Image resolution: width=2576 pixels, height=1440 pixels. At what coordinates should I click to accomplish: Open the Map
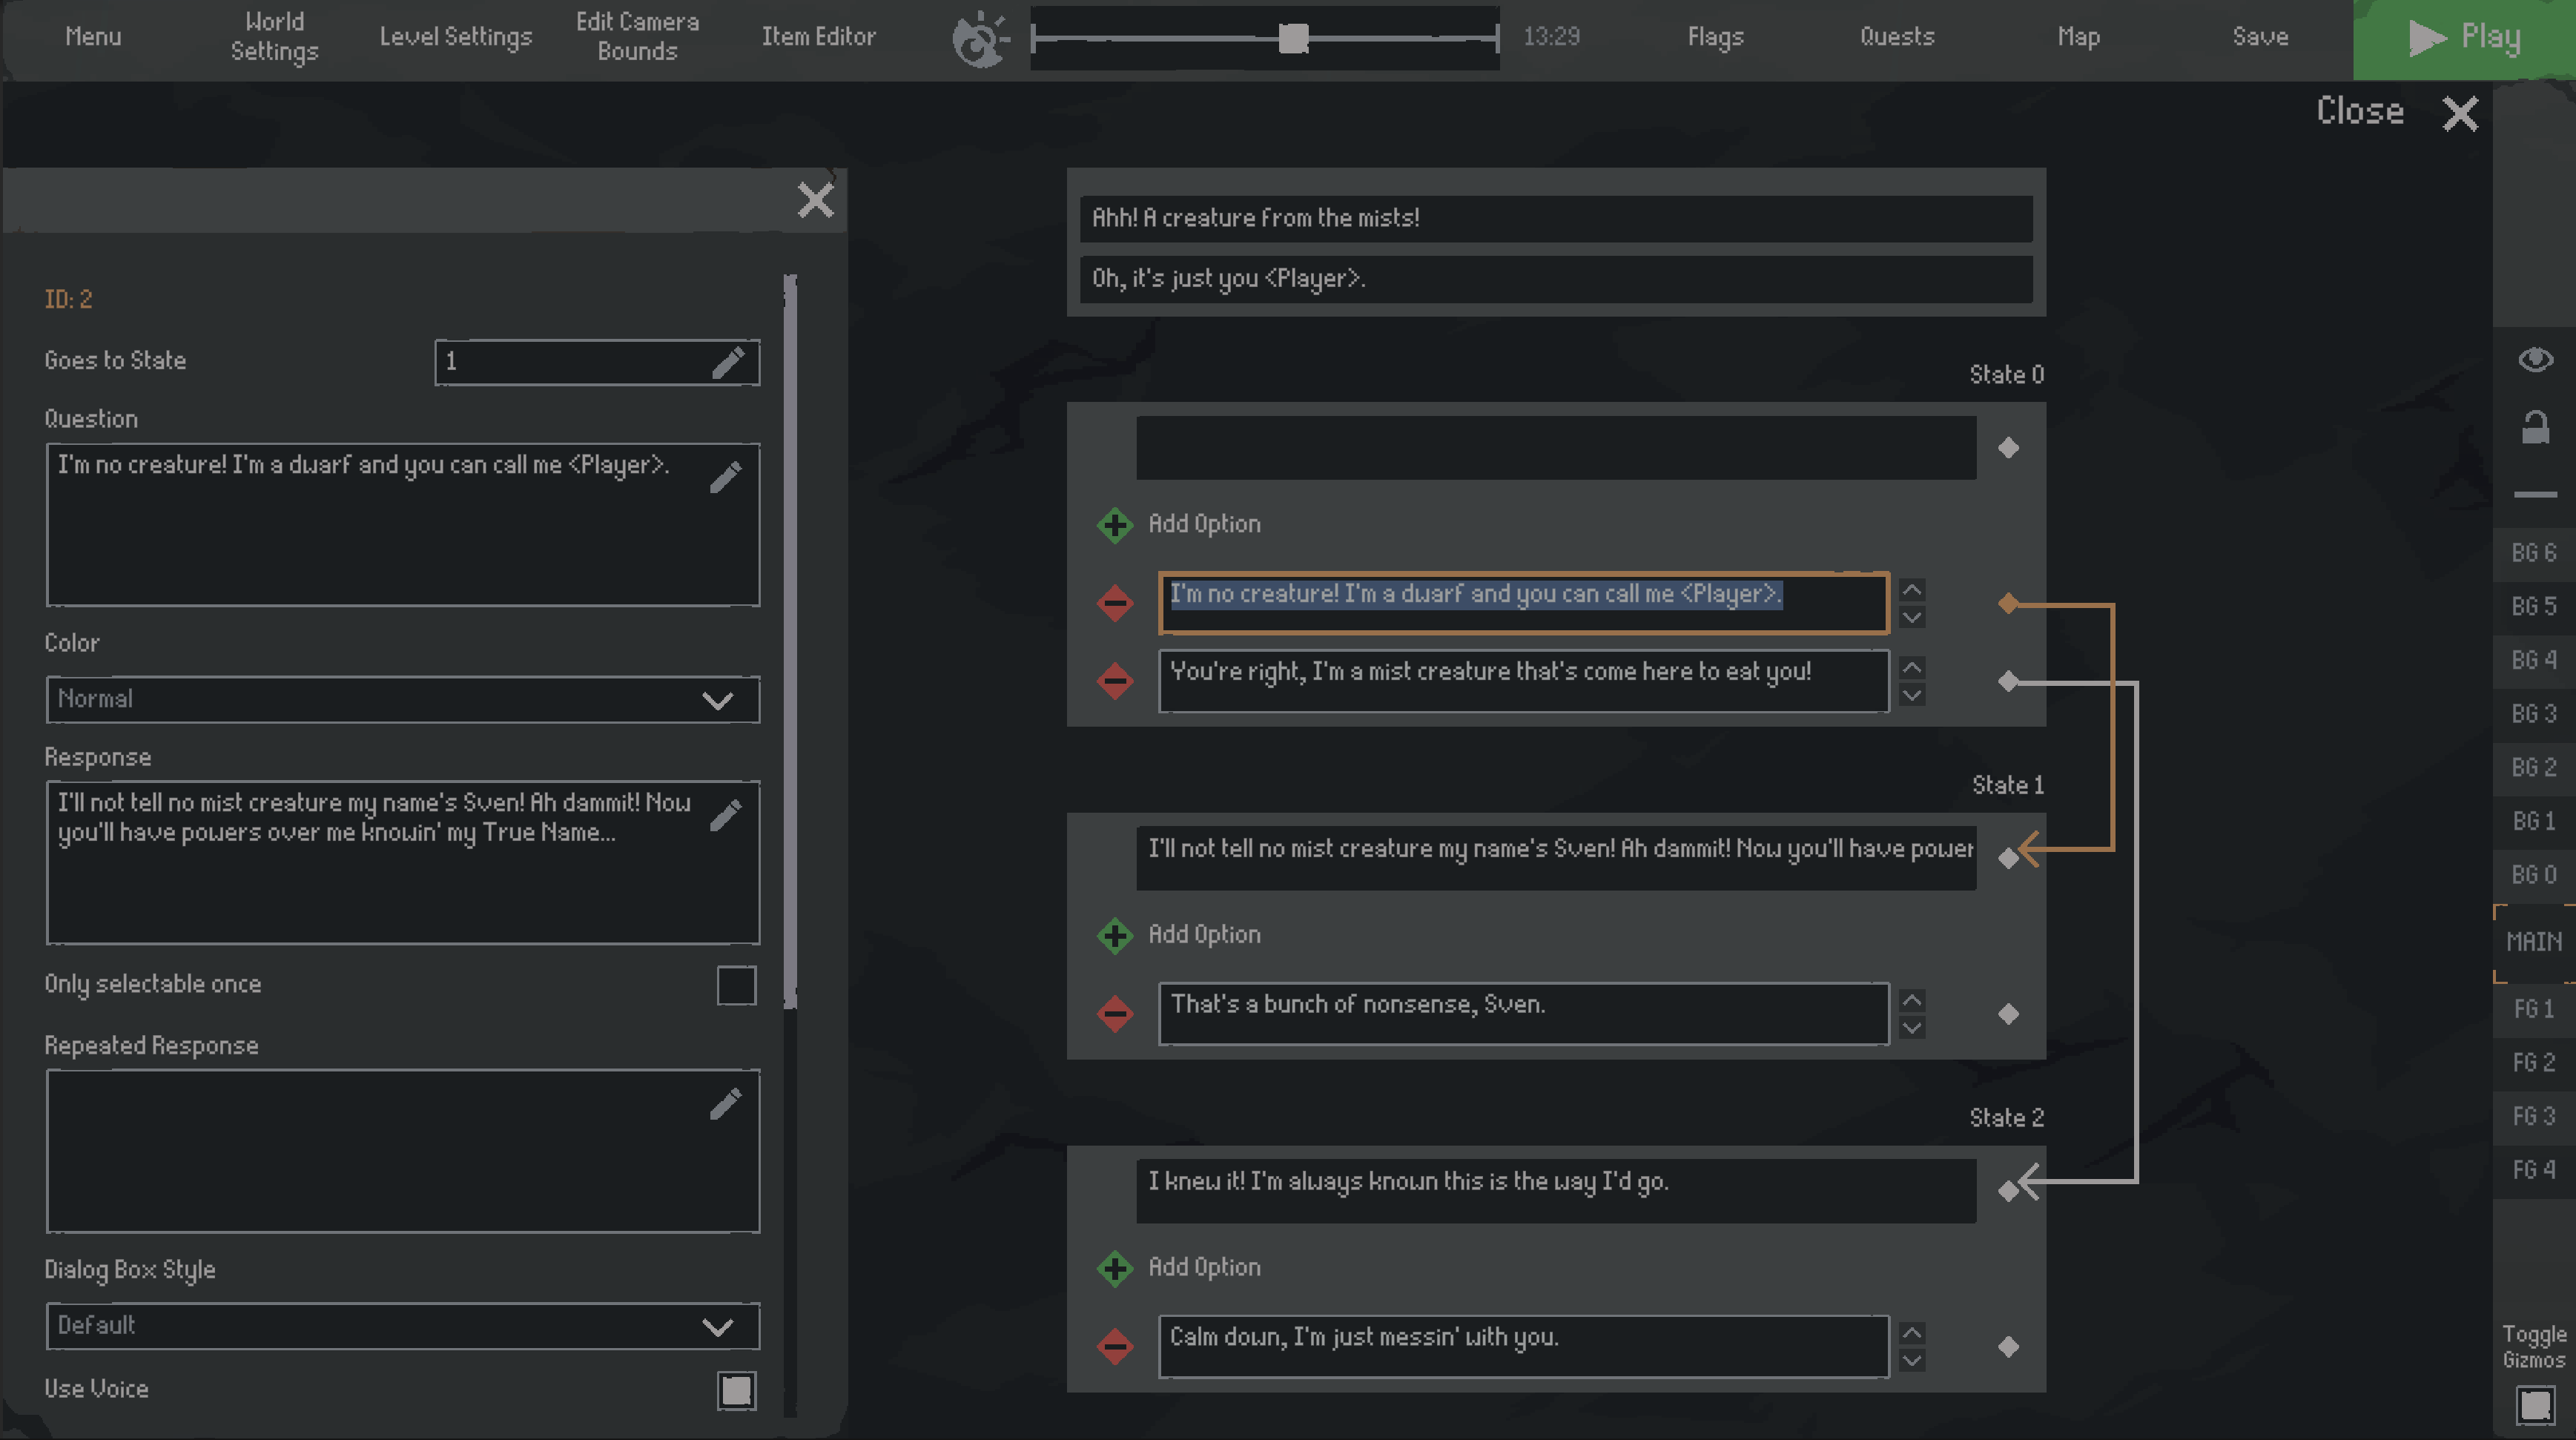pyautogui.click(x=2078, y=37)
